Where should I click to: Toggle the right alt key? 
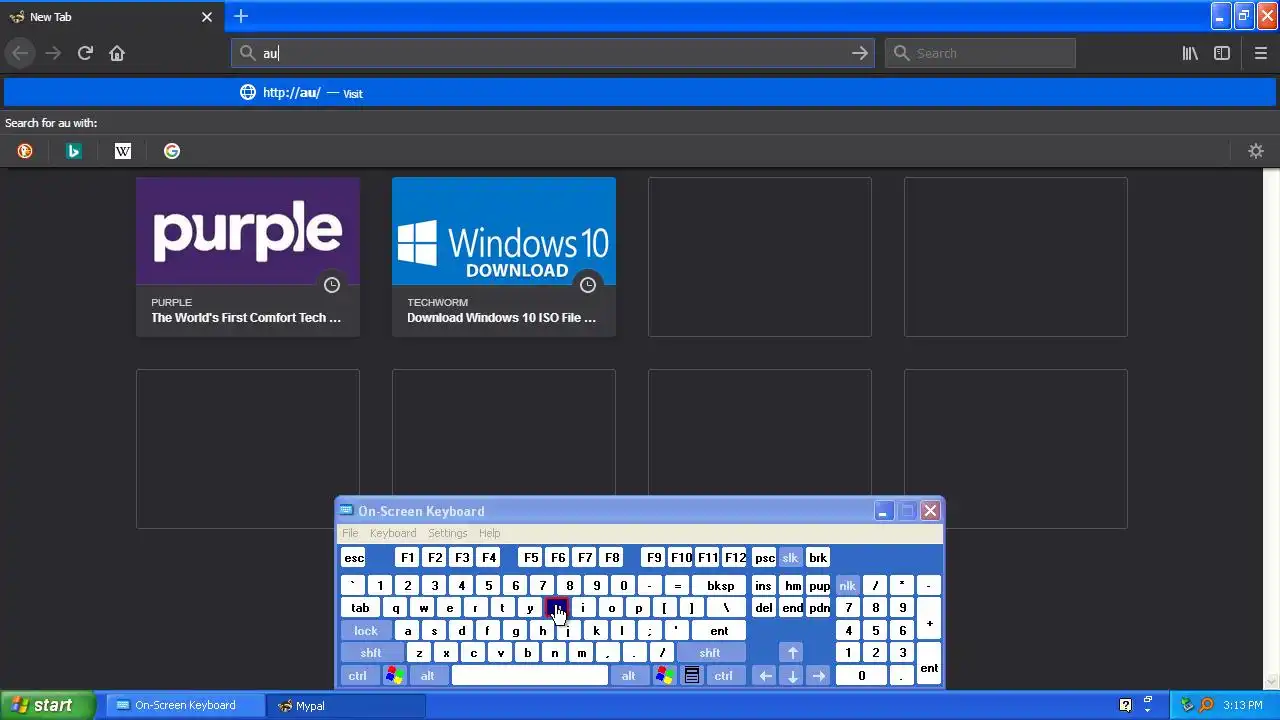pos(628,676)
